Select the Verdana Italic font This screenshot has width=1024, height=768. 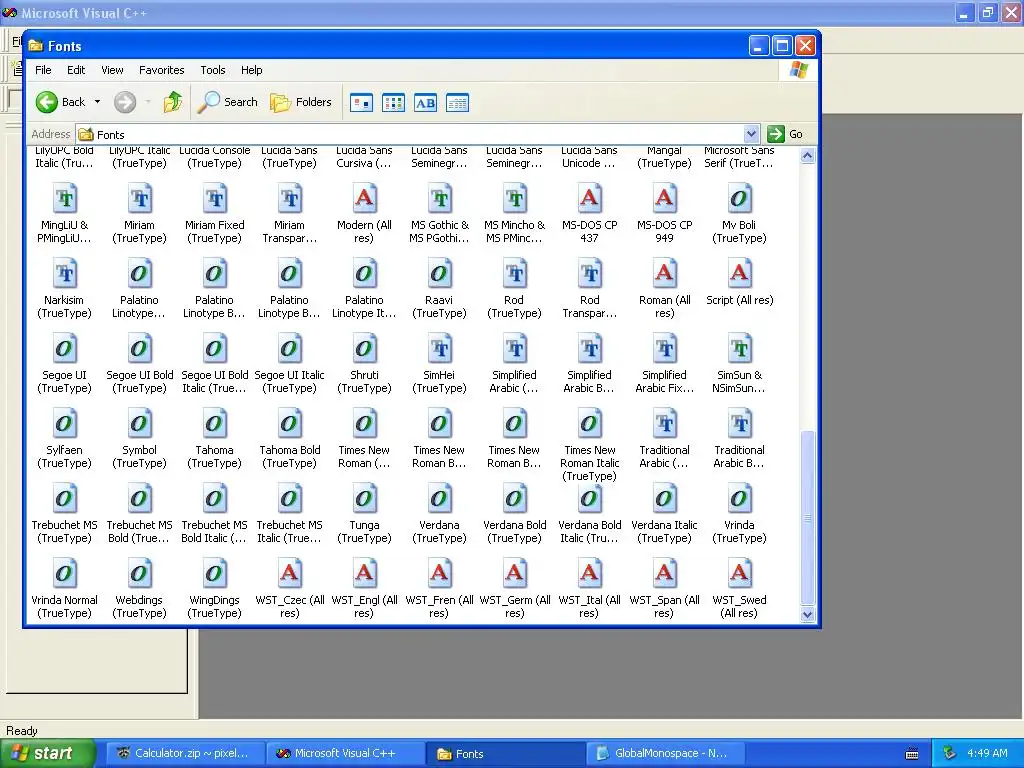click(664, 515)
